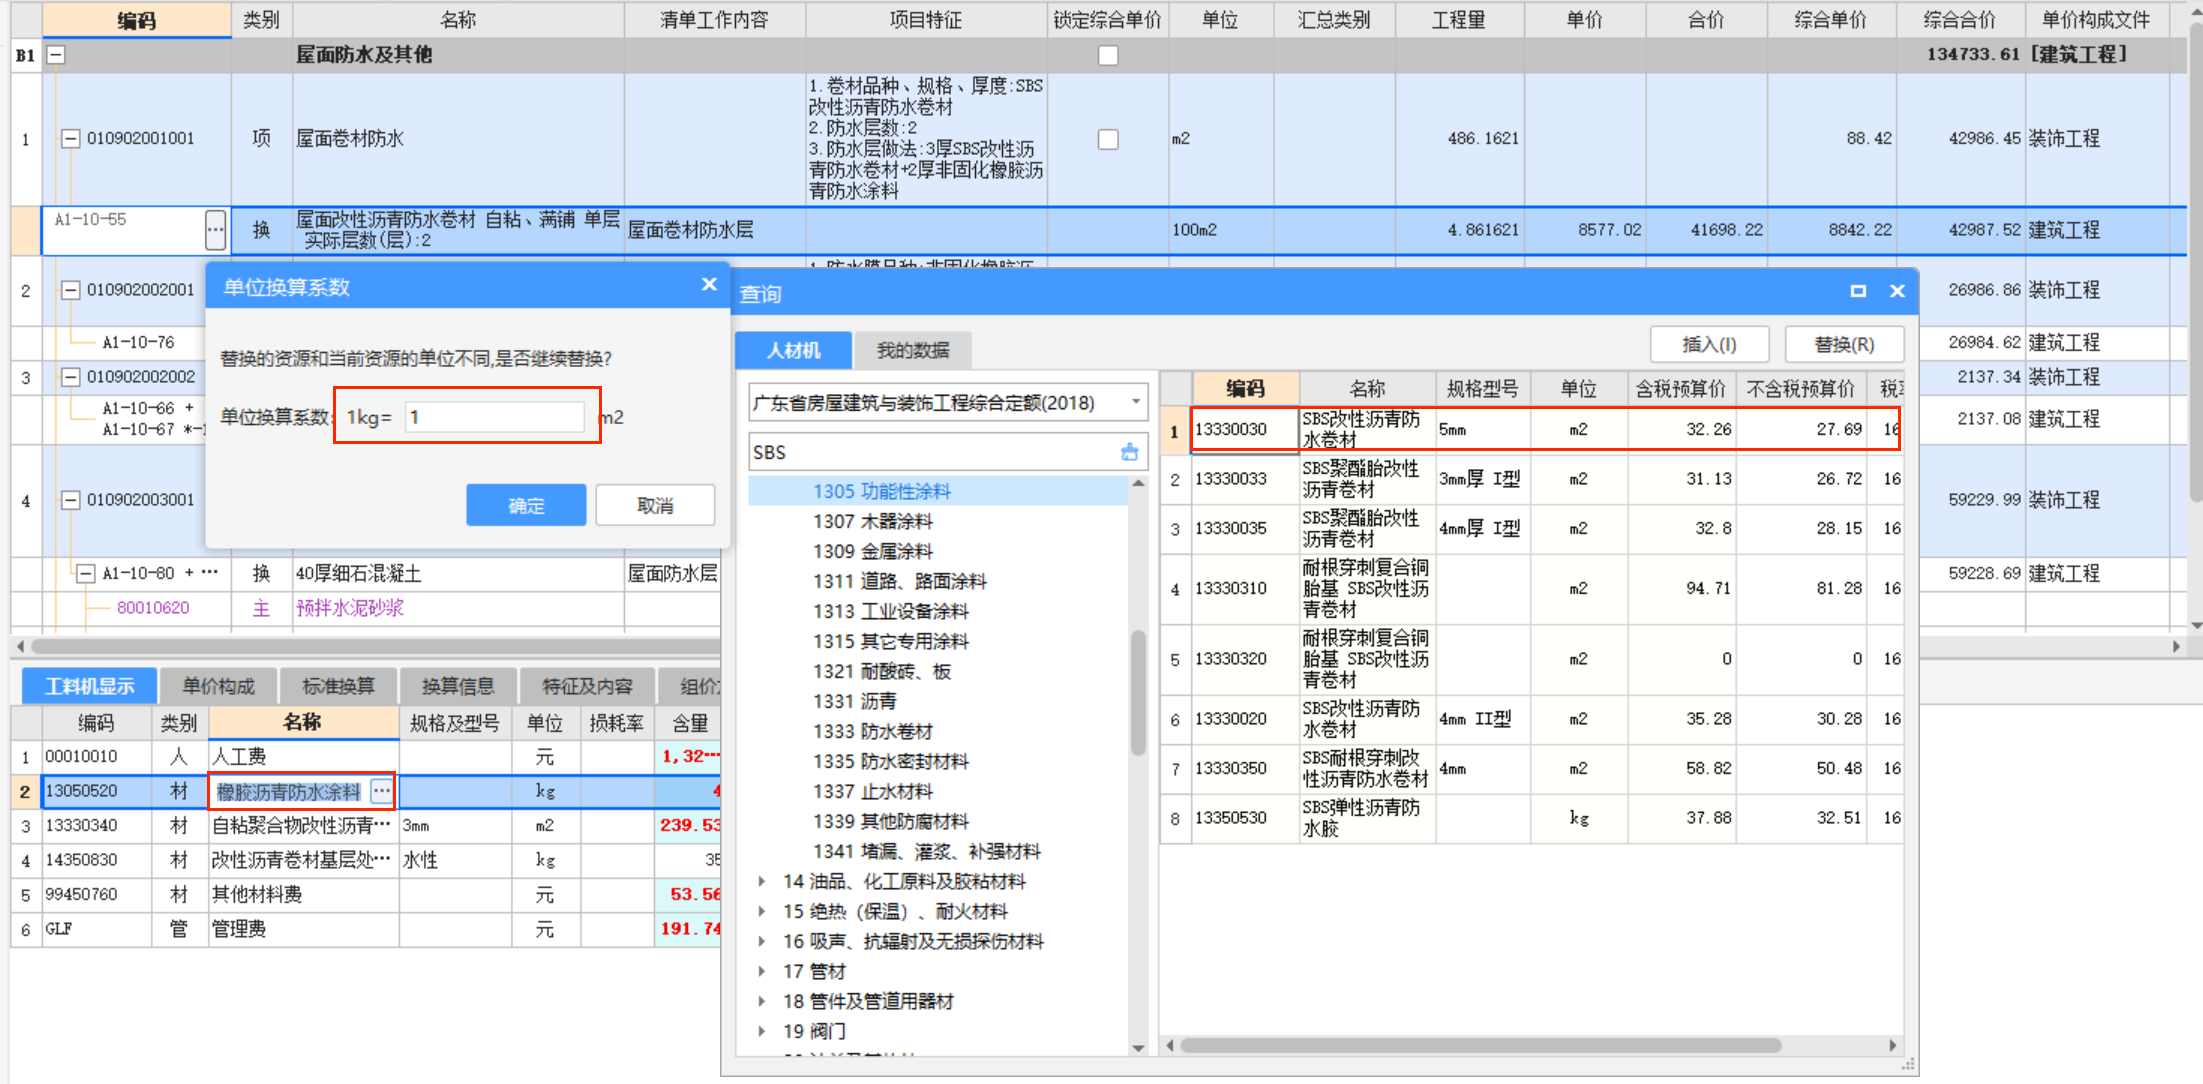Expand category 17 管材
Screen dimensions: 2203x1084
pos(762,971)
